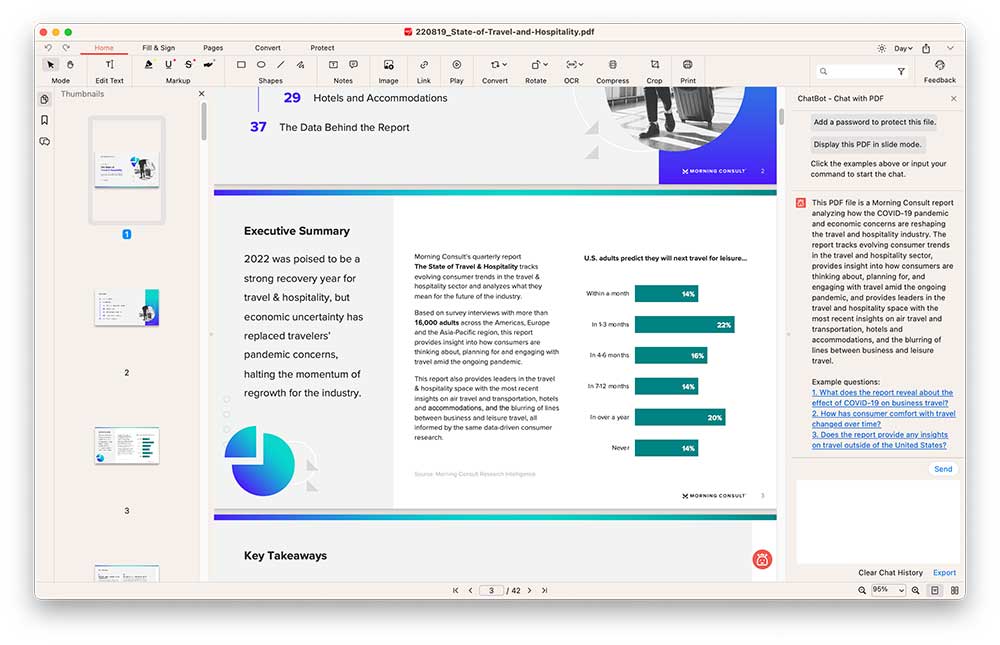Click 'Add a password to protect this file'
This screenshot has height=645, width=1000.
[874, 122]
